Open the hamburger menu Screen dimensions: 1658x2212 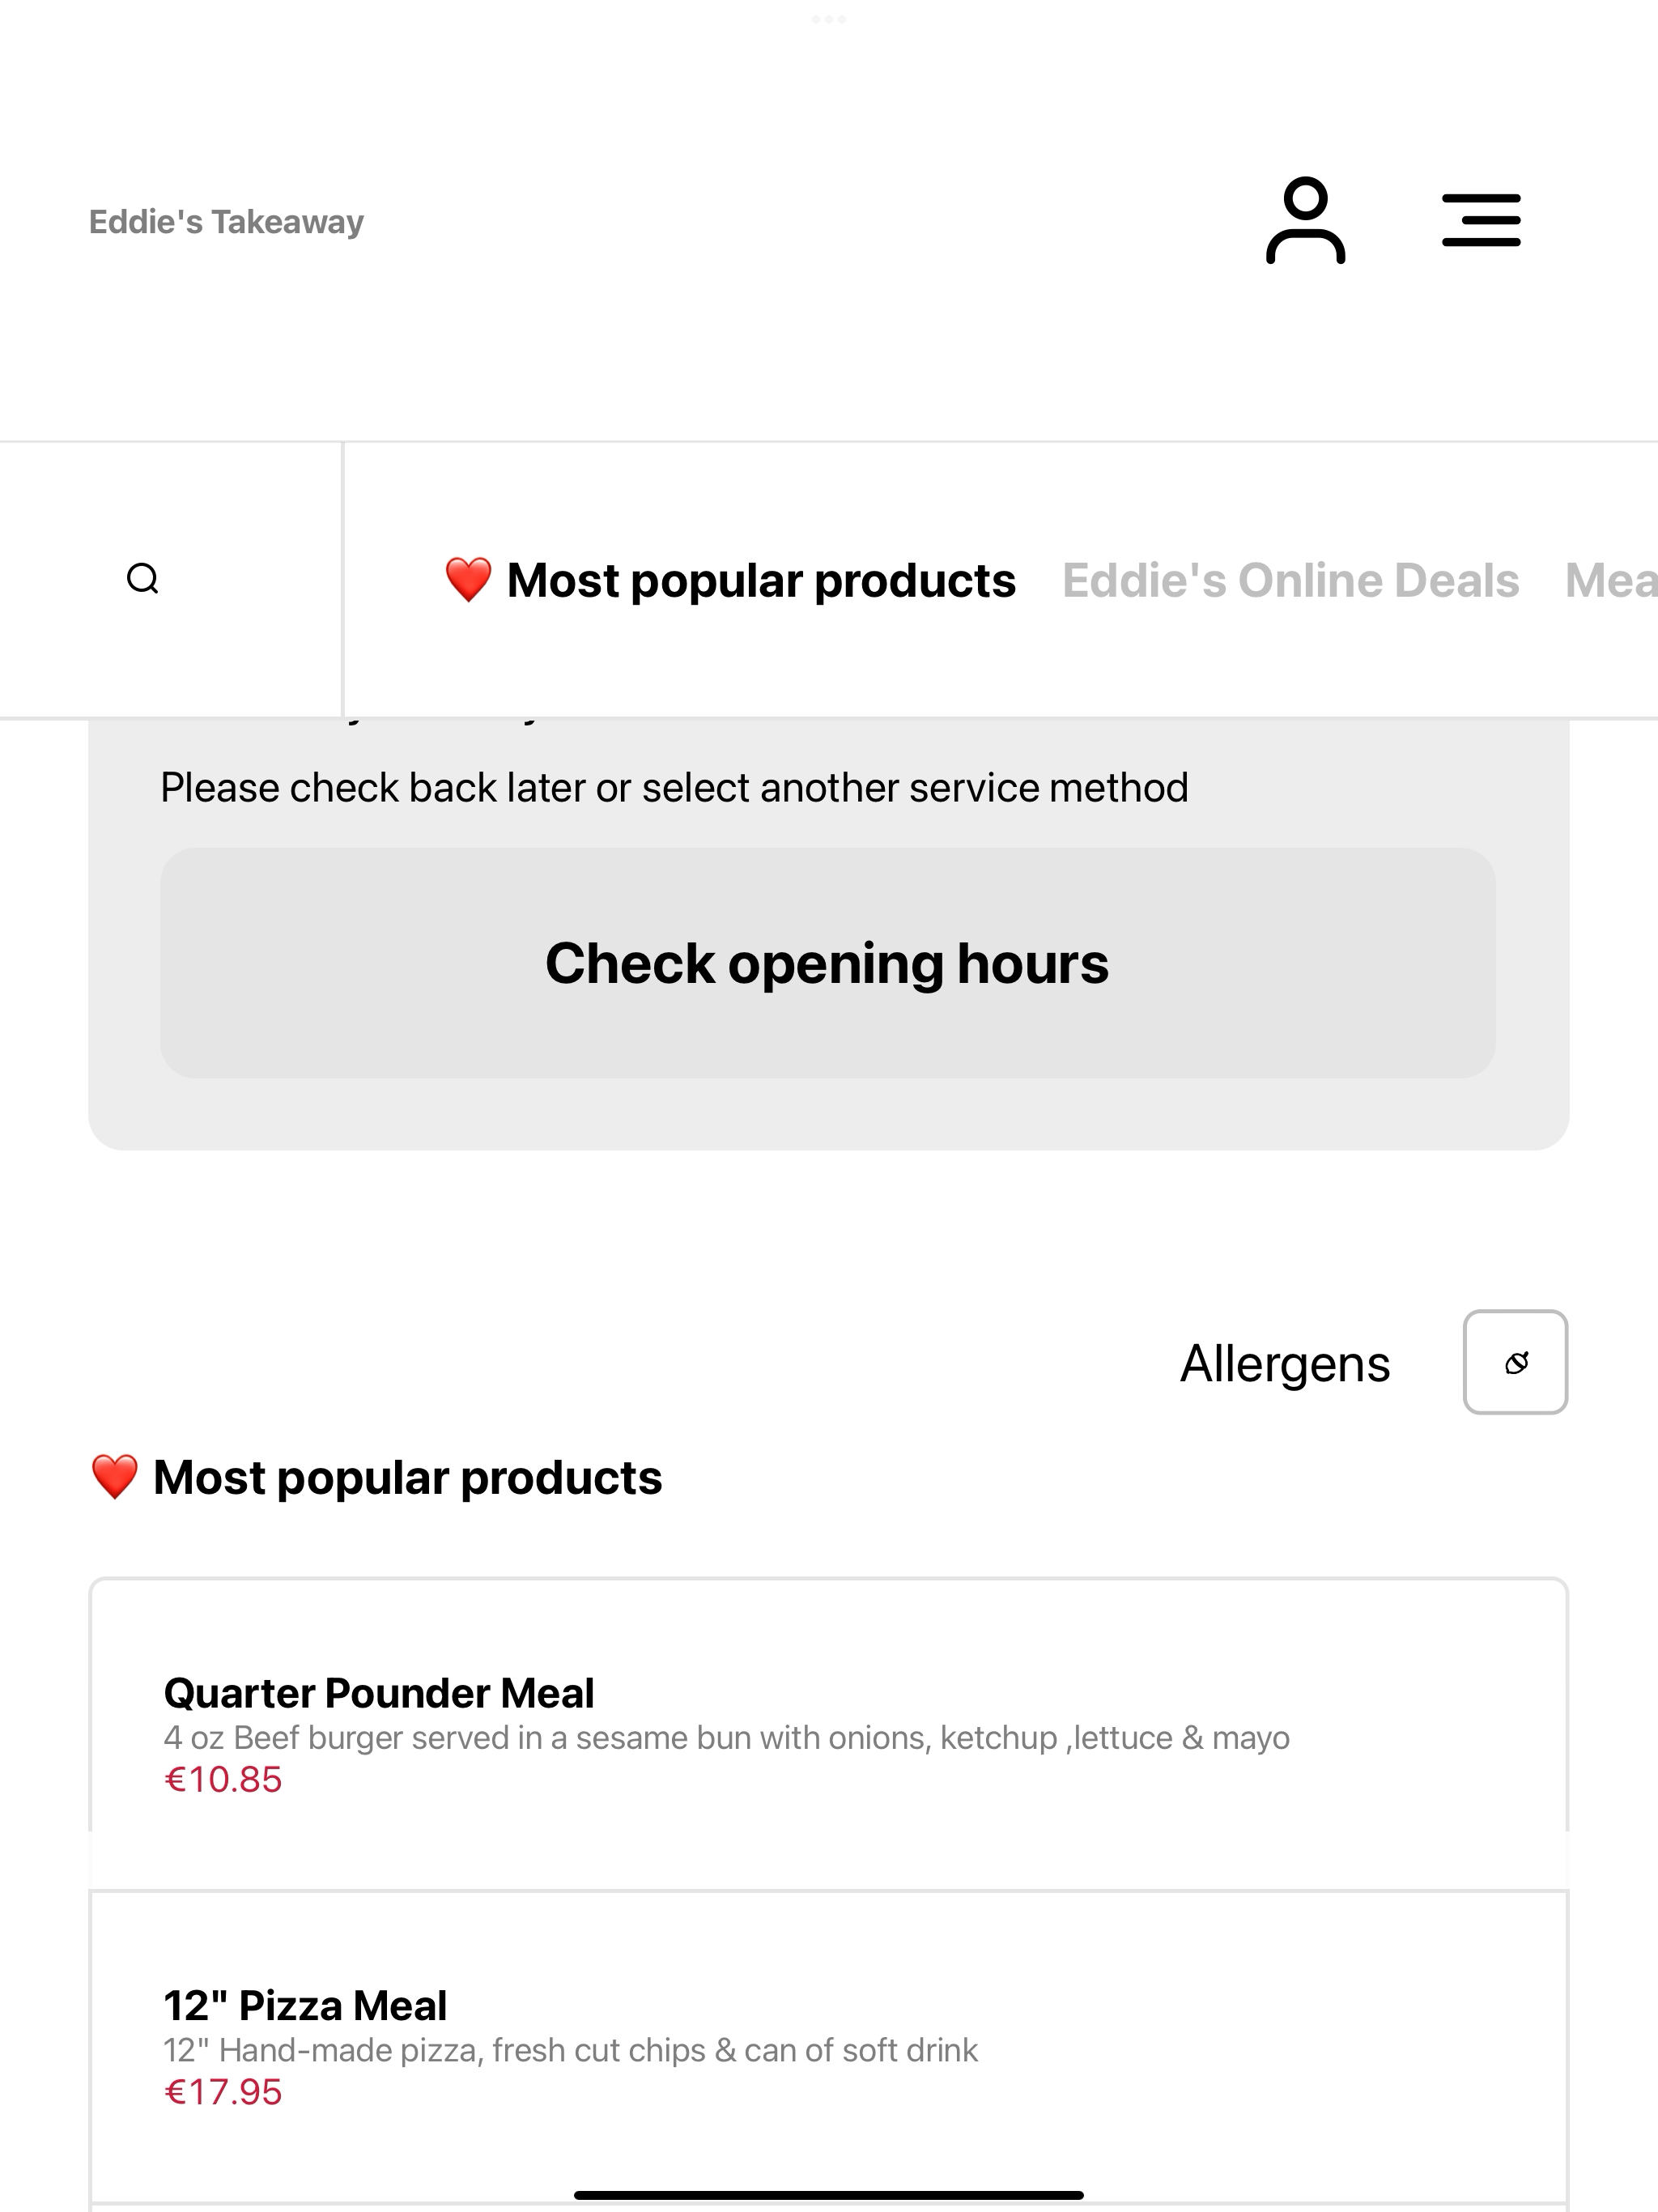[x=1481, y=220]
